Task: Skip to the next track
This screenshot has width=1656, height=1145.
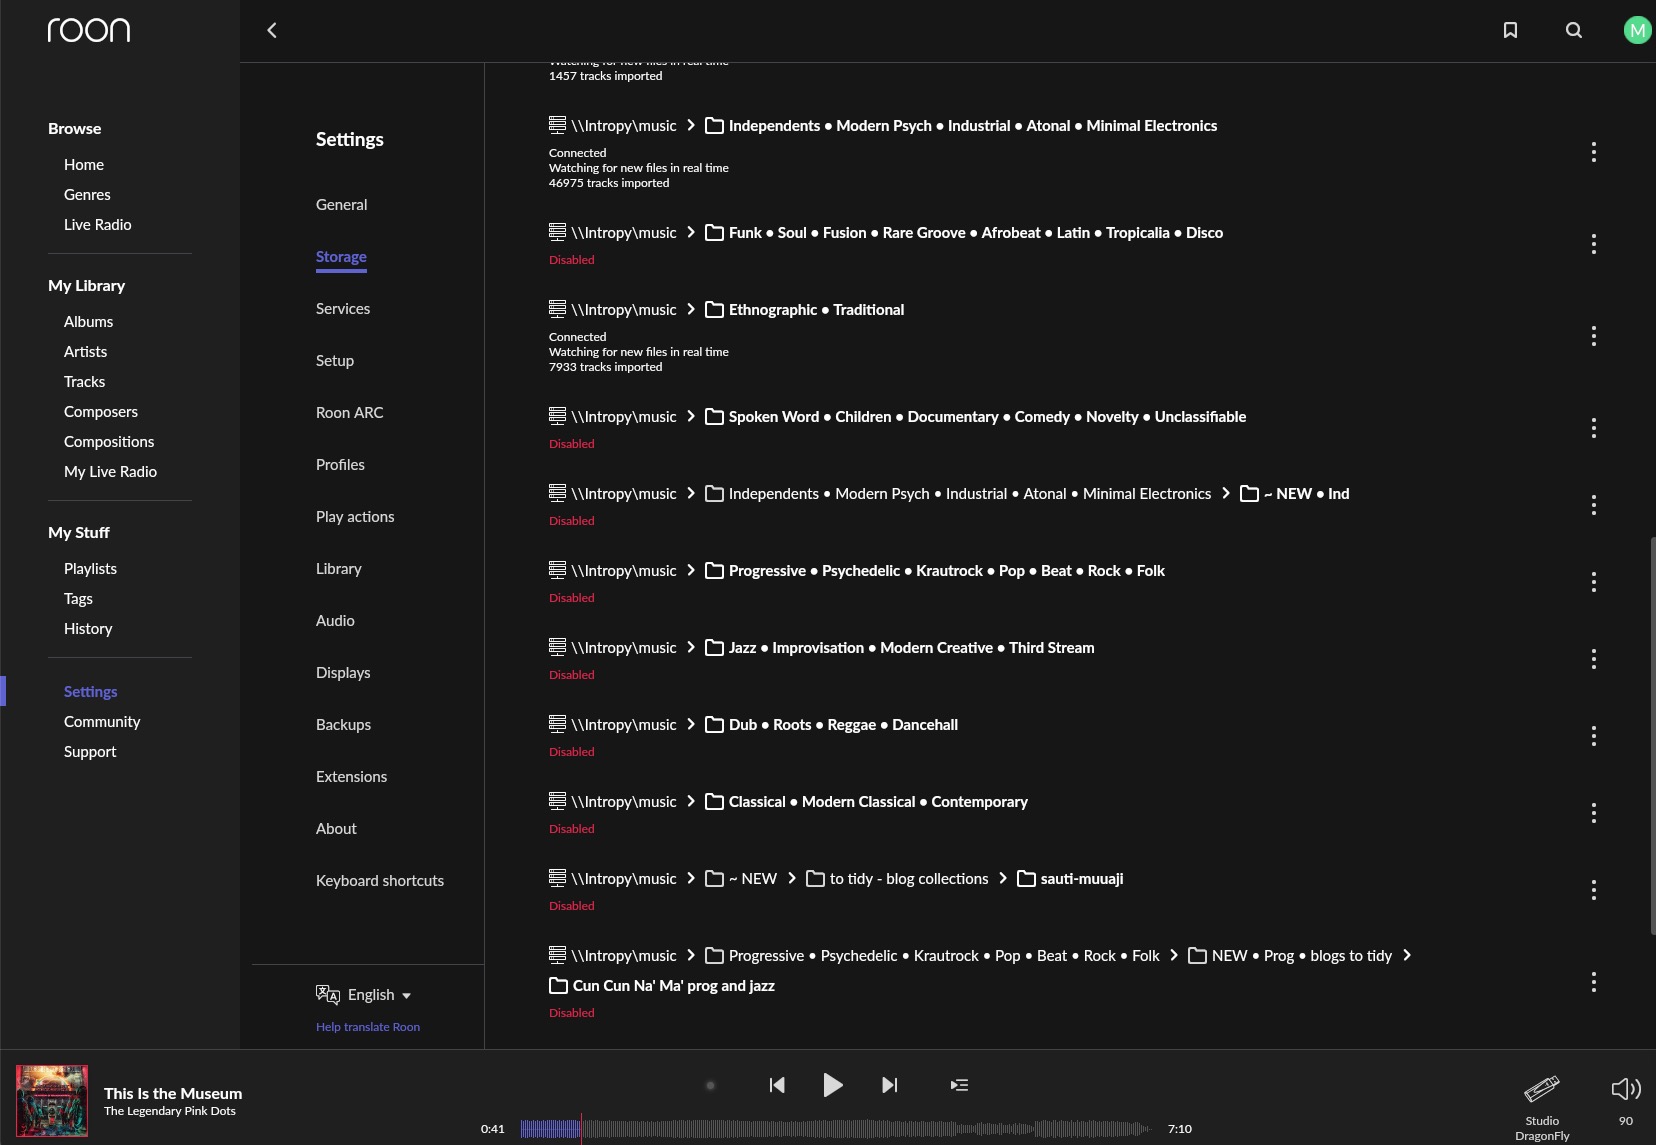Action: coord(889,1085)
